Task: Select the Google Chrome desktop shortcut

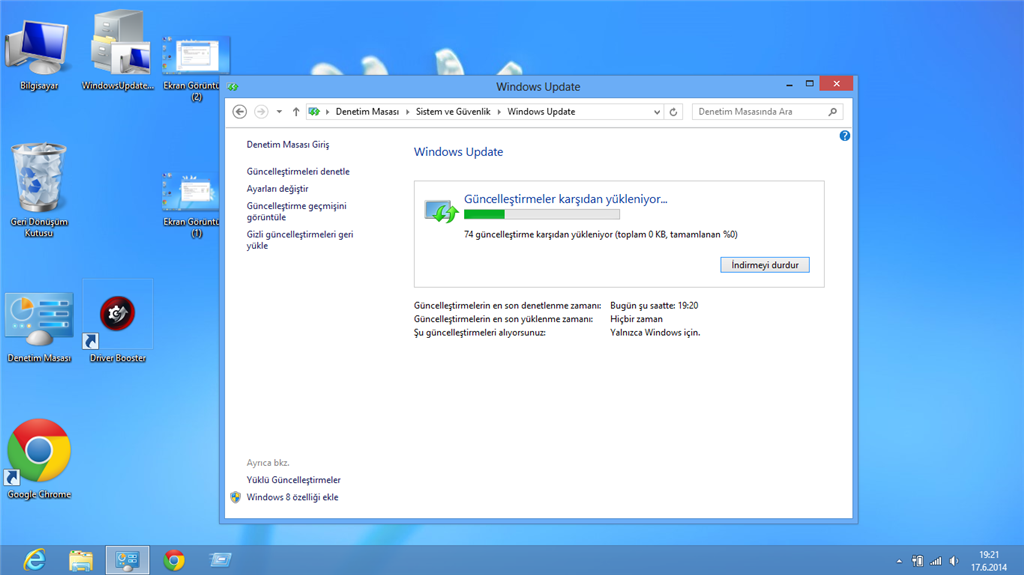Action: coord(39,459)
